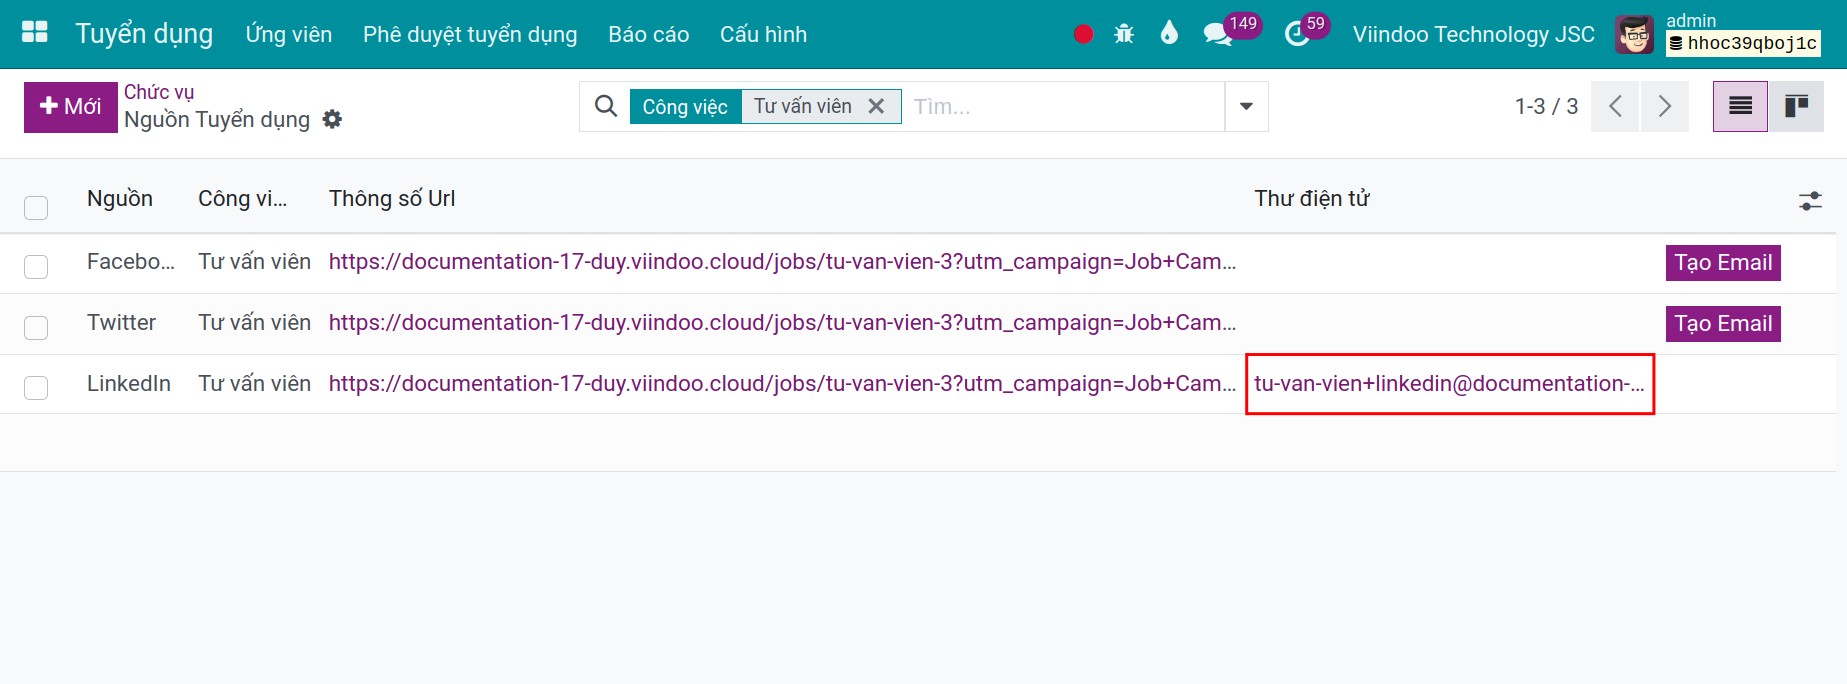Open the main apps grid menu
This screenshot has width=1847, height=684.
click(x=35, y=32)
